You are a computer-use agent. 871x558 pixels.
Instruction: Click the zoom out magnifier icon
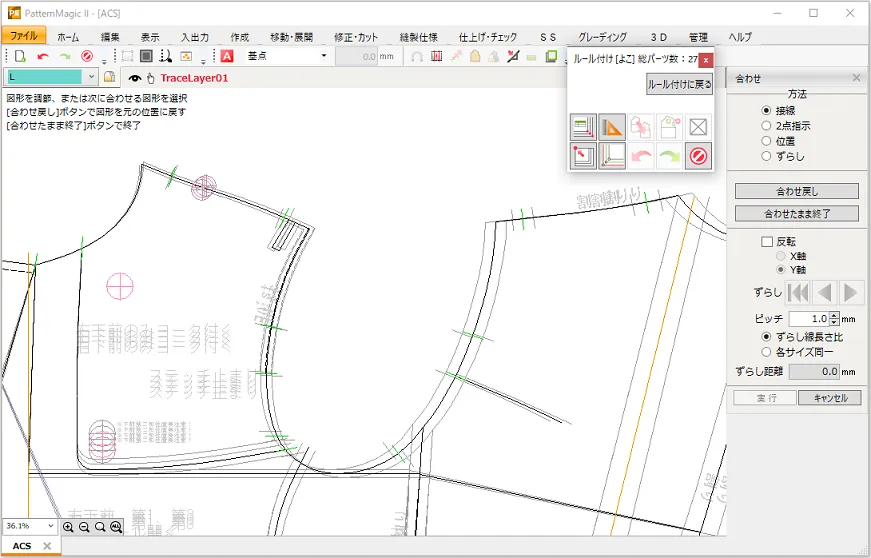(84, 526)
